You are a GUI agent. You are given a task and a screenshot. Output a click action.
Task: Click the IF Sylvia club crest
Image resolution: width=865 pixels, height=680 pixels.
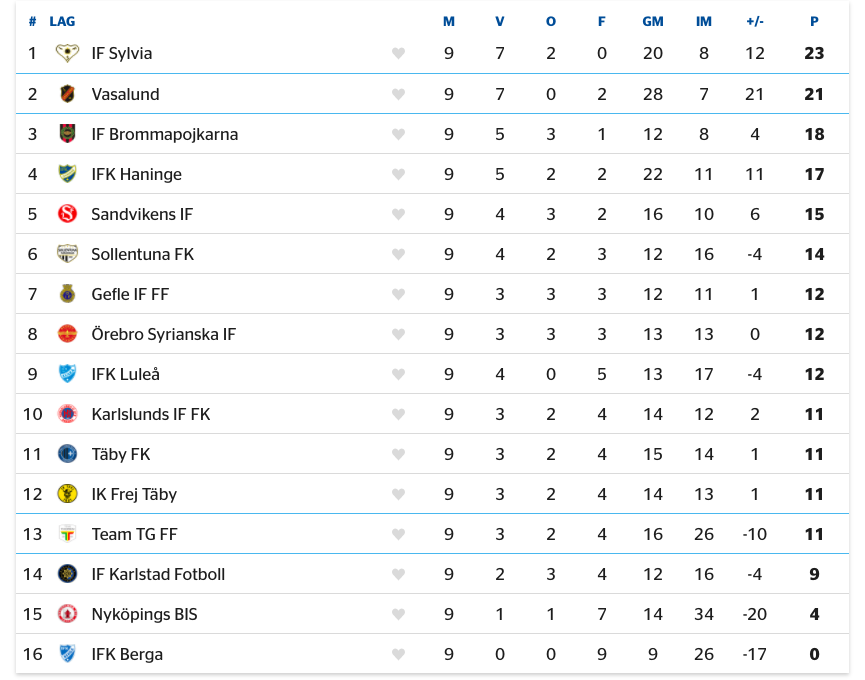(x=67, y=53)
